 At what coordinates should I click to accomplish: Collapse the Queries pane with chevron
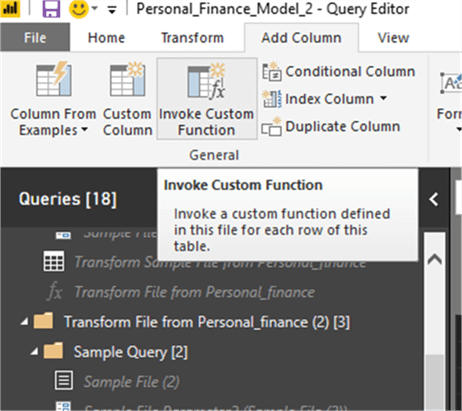tap(434, 199)
